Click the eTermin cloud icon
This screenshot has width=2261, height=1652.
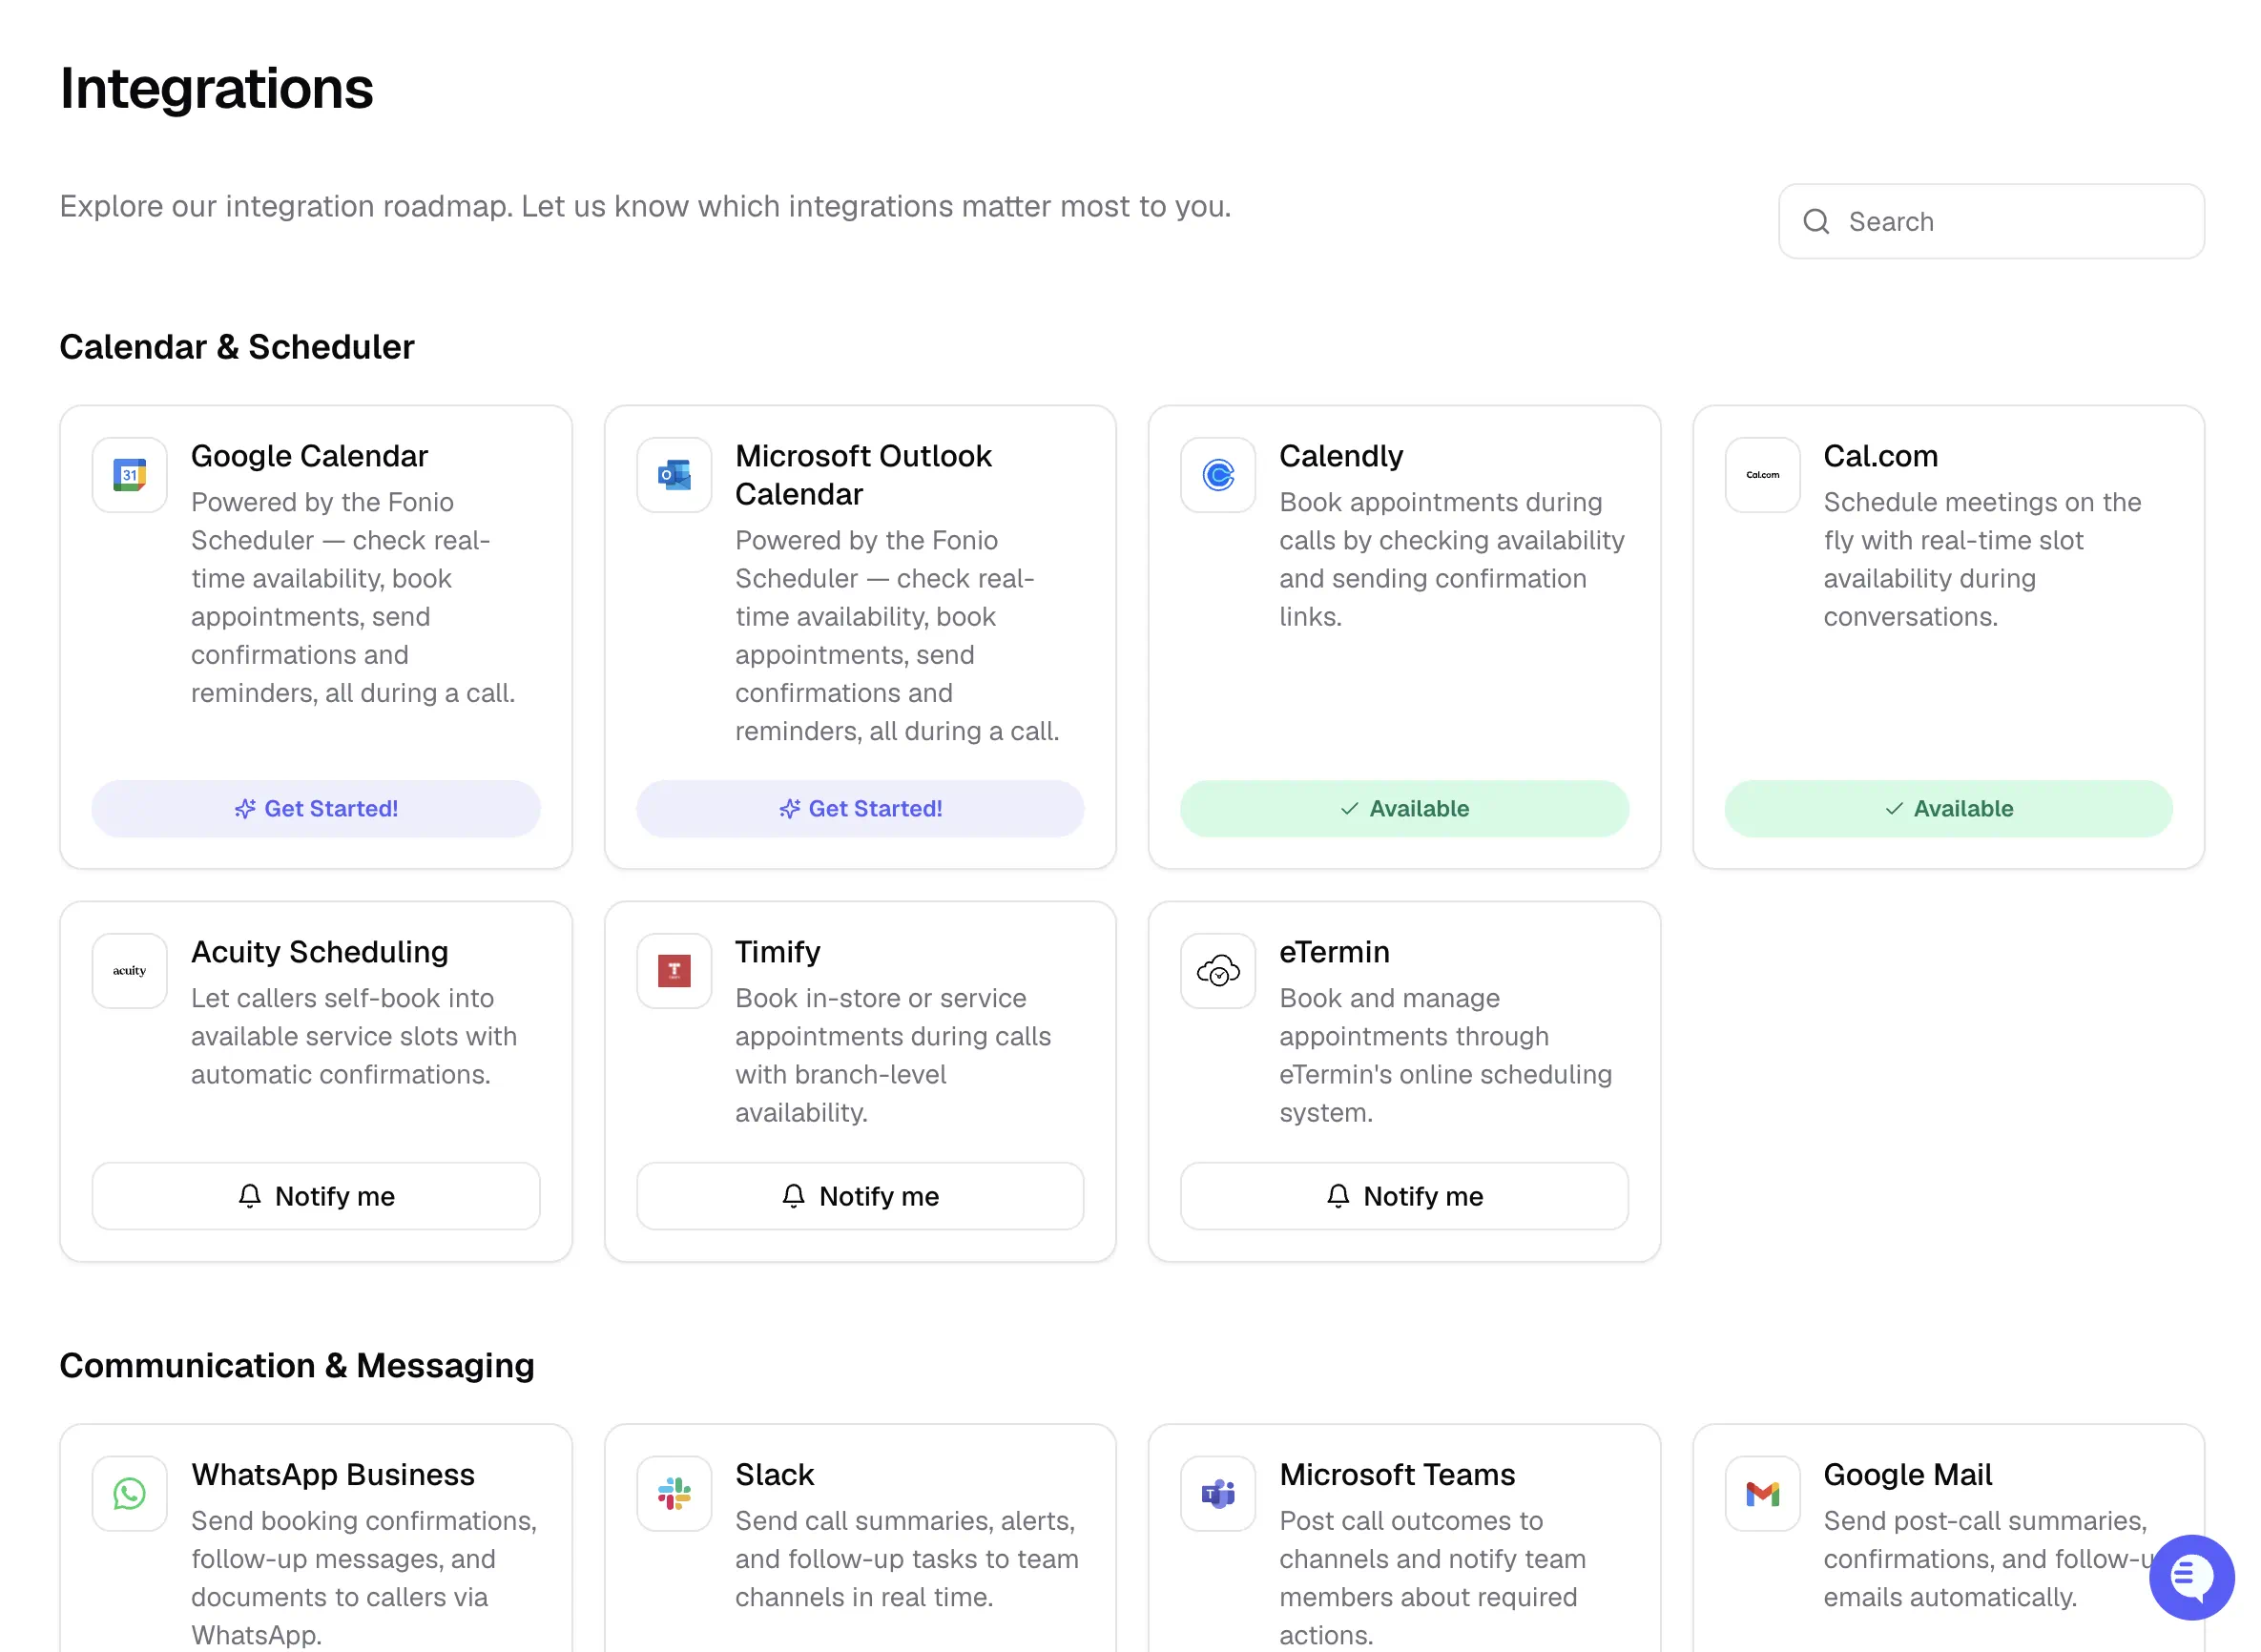click(x=1217, y=971)
